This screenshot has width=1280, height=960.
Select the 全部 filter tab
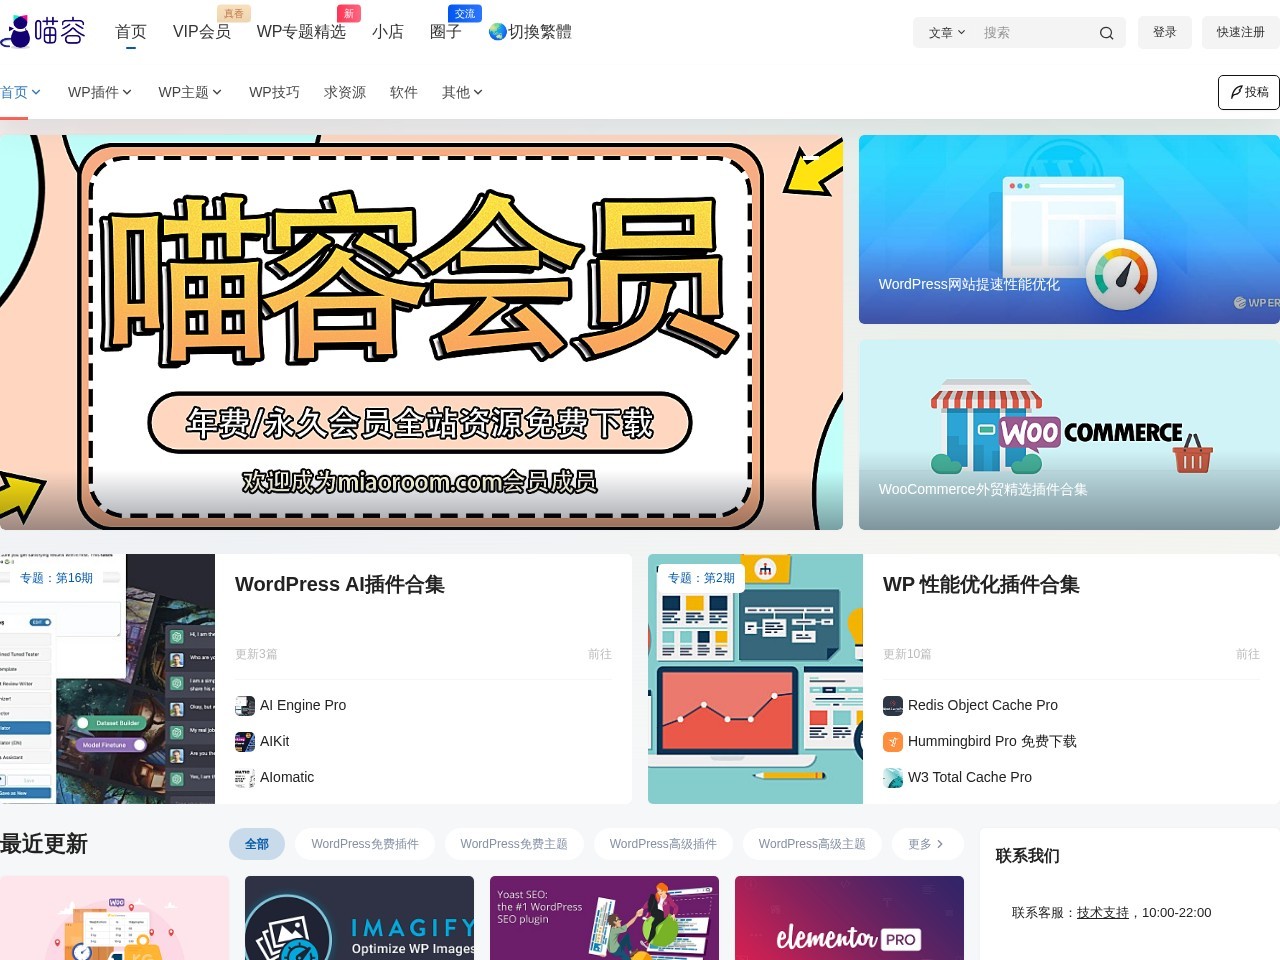pyautogui.click(x=257, y=844)
